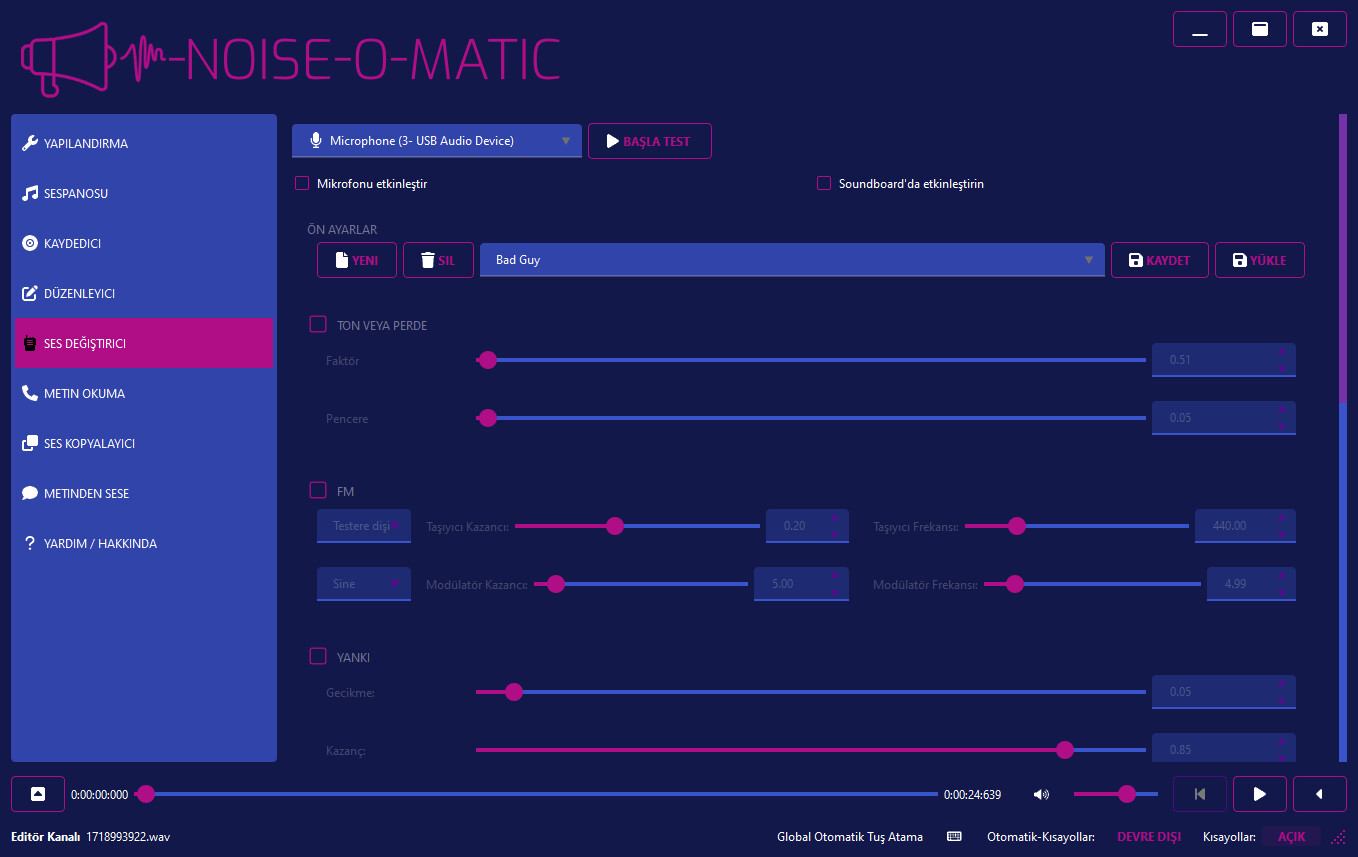The width and height of the screenshot is (1358, 857).
Task: Click the speaker volume icon
Action: point(1041,795)
